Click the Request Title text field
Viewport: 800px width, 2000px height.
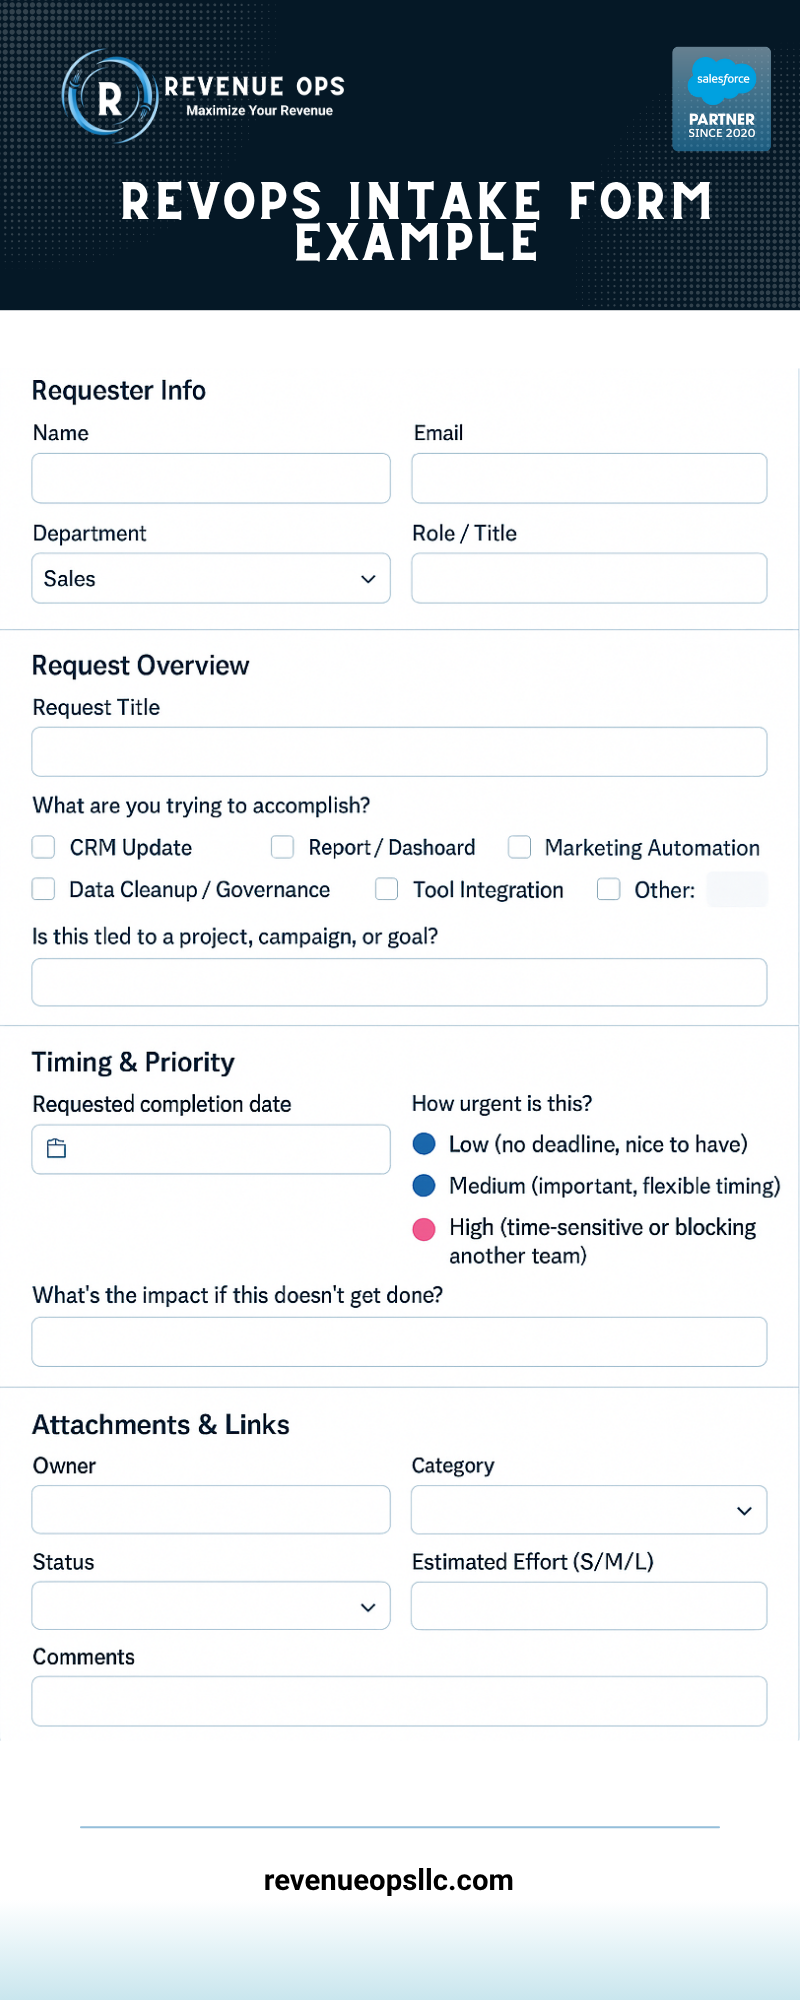pos(399,752)
